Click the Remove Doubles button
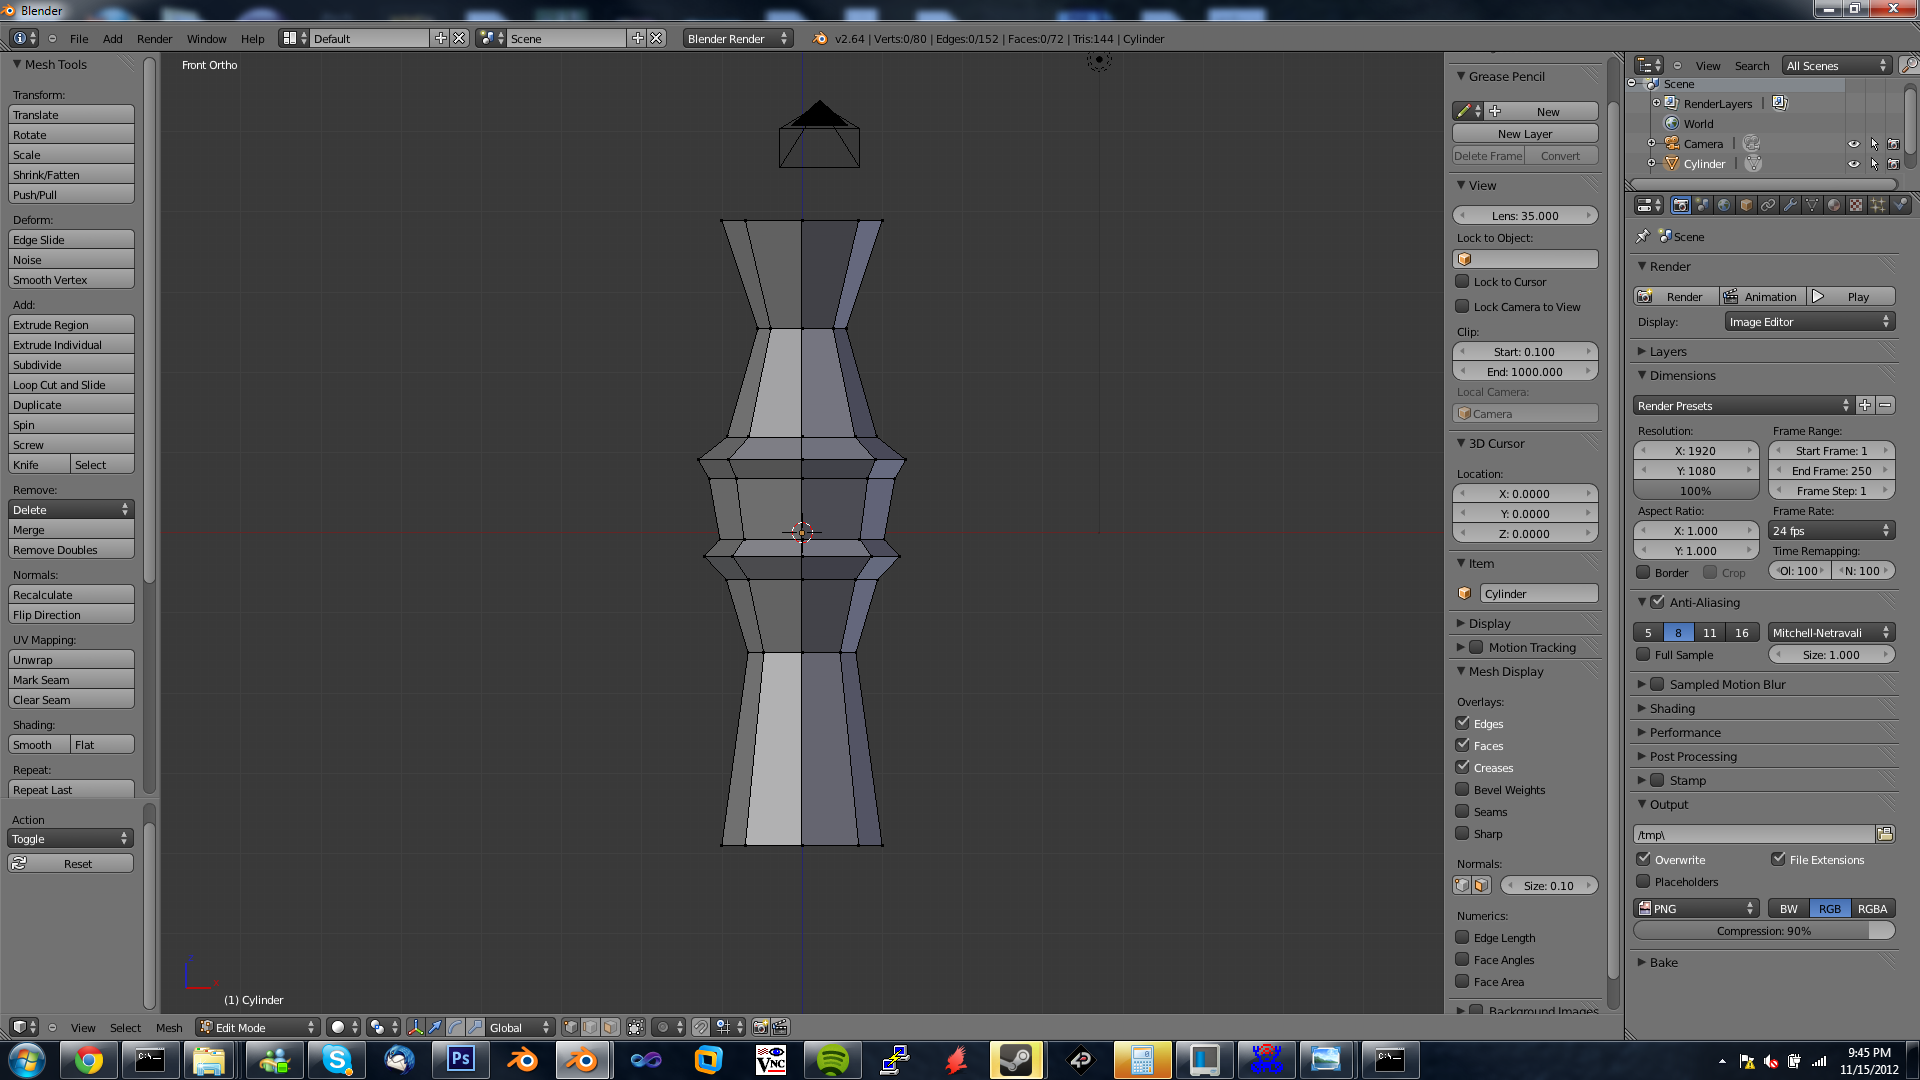 coord(71,549)
